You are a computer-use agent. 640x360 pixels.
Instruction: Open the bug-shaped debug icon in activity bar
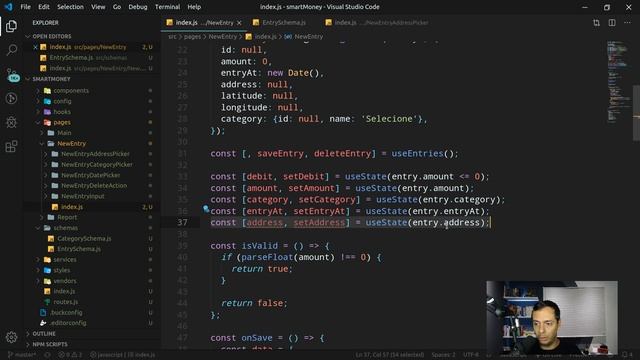(x=11, y=122)
